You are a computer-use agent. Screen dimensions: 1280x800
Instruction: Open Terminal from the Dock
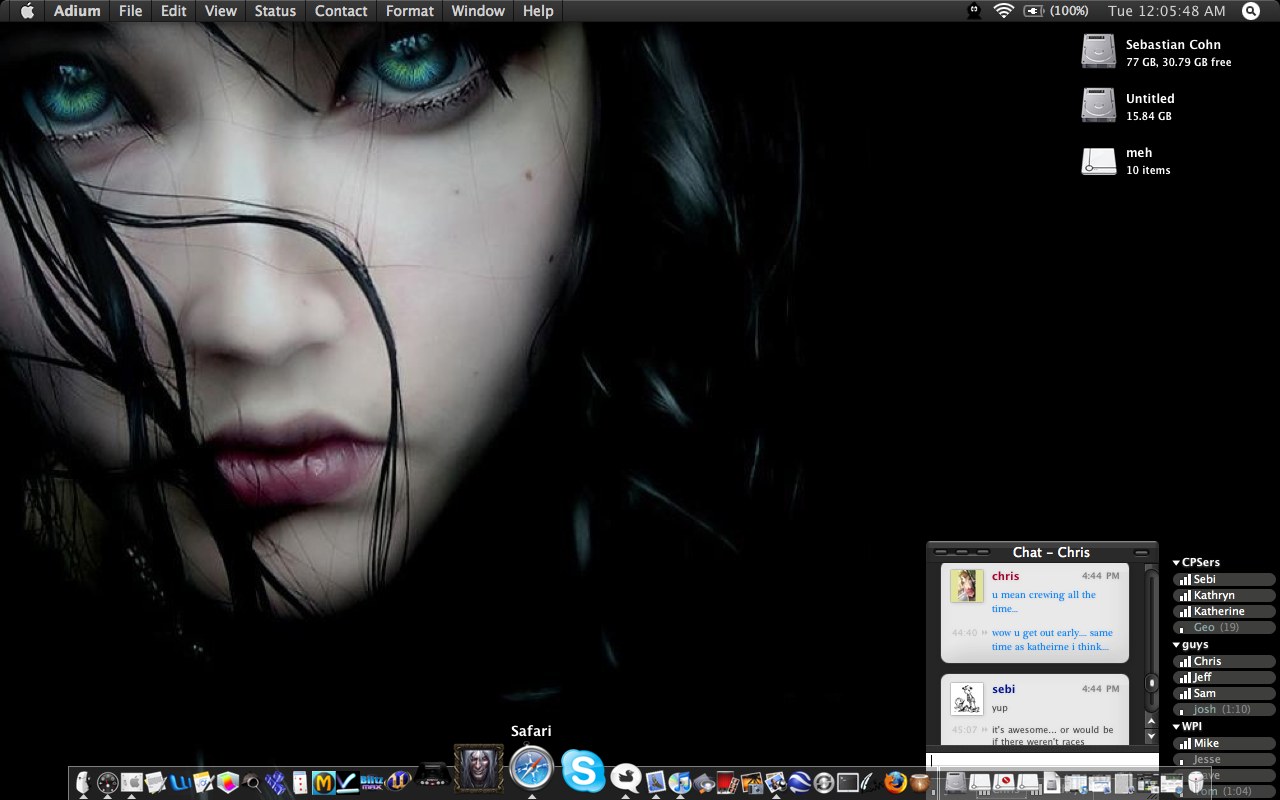(847, 783)
